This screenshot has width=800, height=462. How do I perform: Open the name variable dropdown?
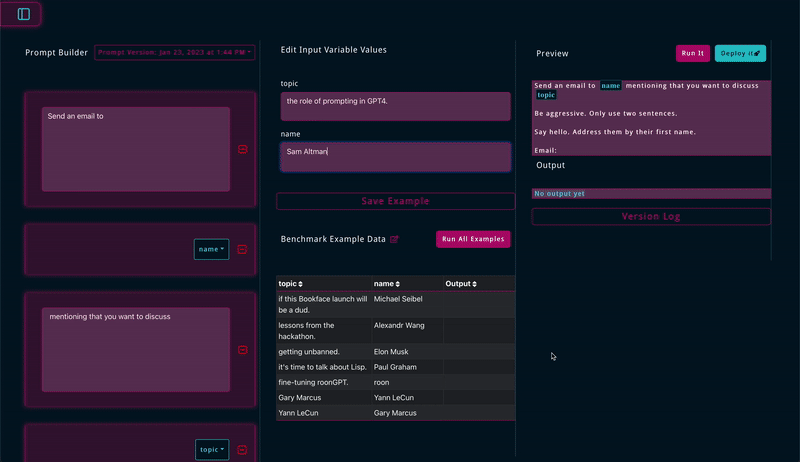(x=211, y=249)
